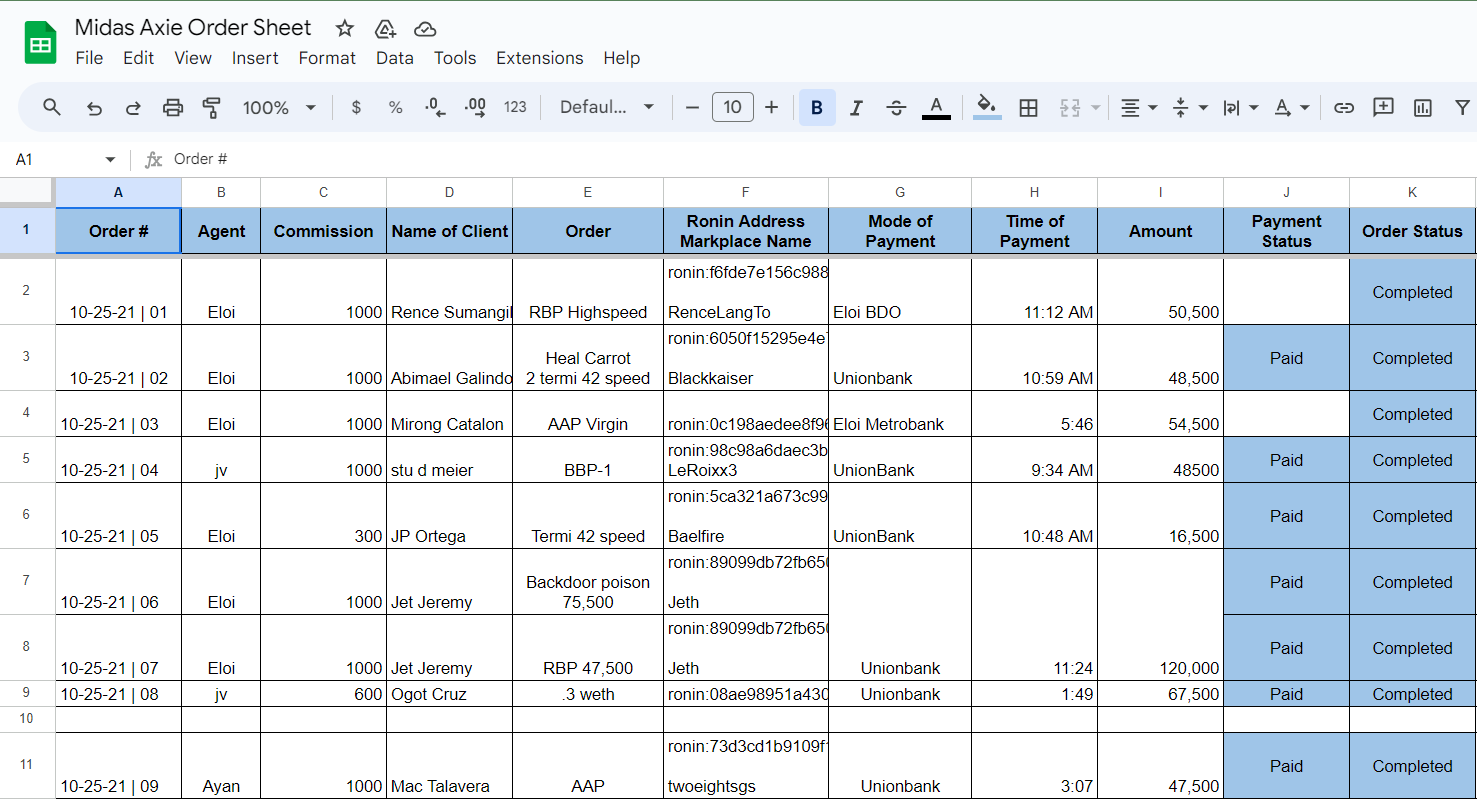Viewport: 1477px width, 799px height.
Task: Open the Google Sheets home logo
Action: (x=41, y=43)
